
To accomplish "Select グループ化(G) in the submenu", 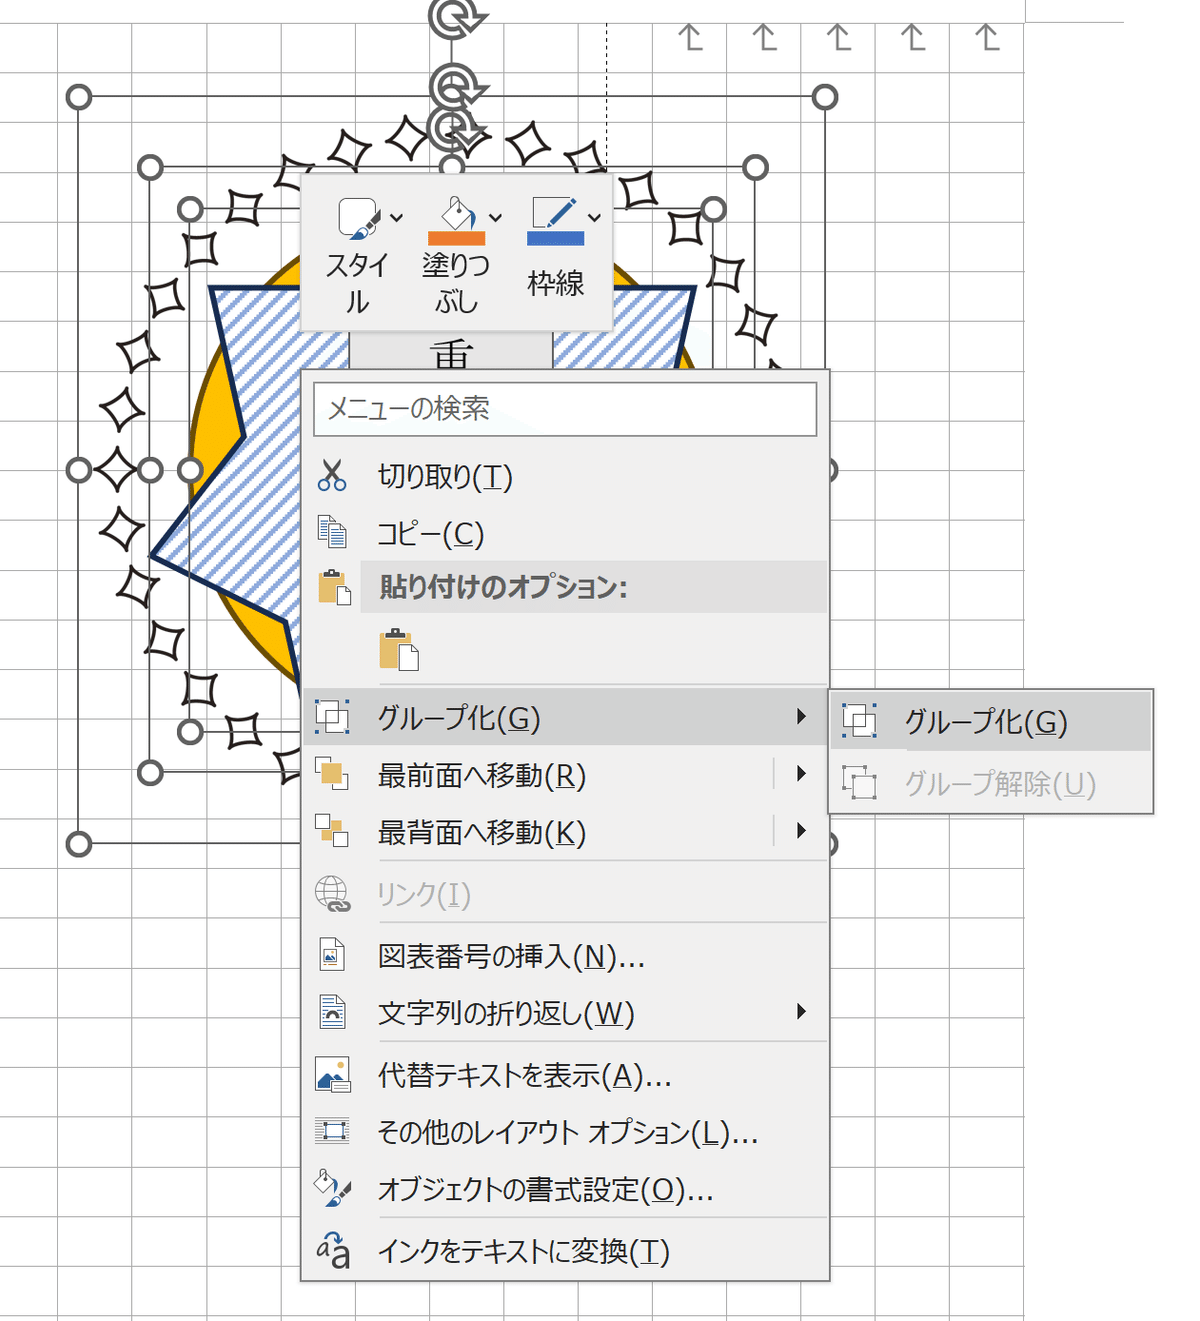I will pyautogui.click(x=991, y=722).
